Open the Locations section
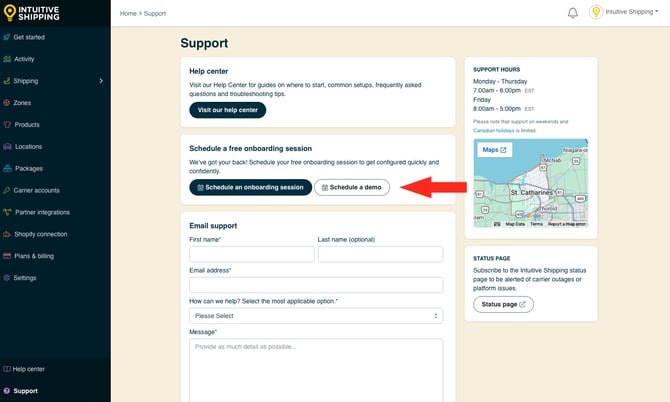This screenshot has width=670, height=402. (28, 146)
